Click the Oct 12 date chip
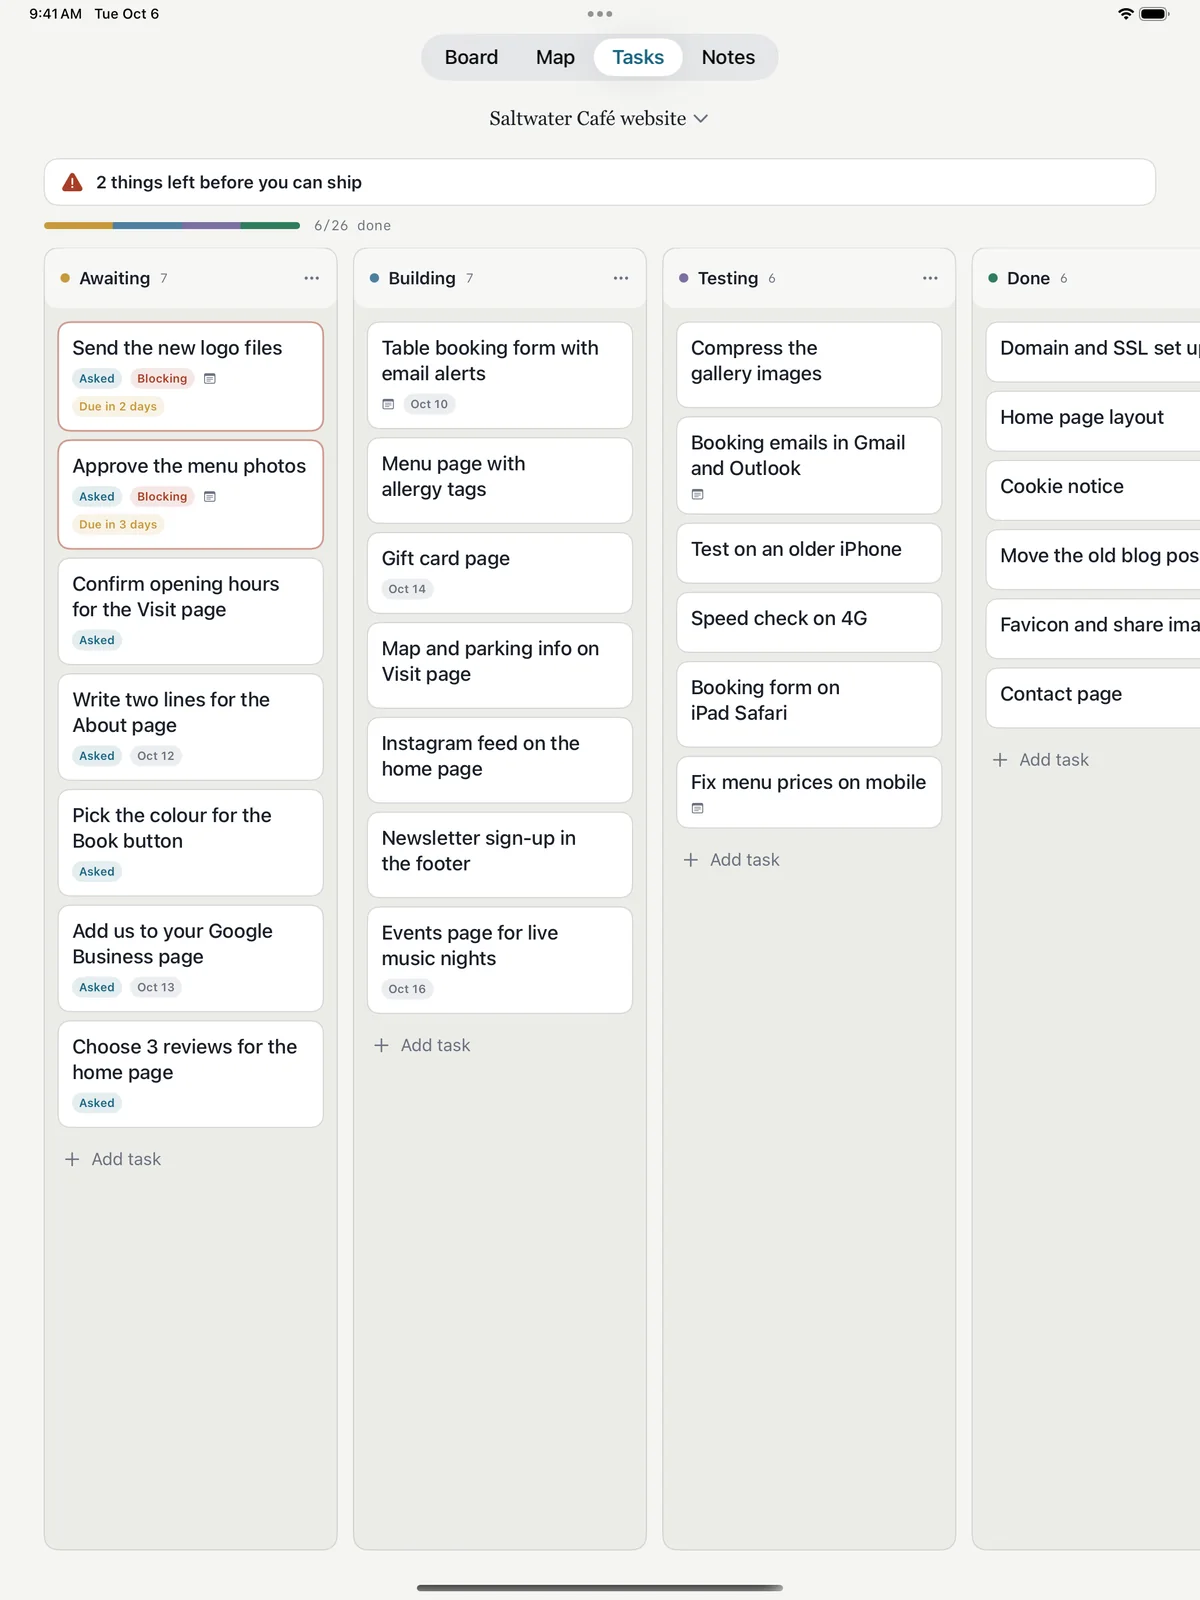The height and width of the screenshot is (1600, 1200). (x=156, y=756)
